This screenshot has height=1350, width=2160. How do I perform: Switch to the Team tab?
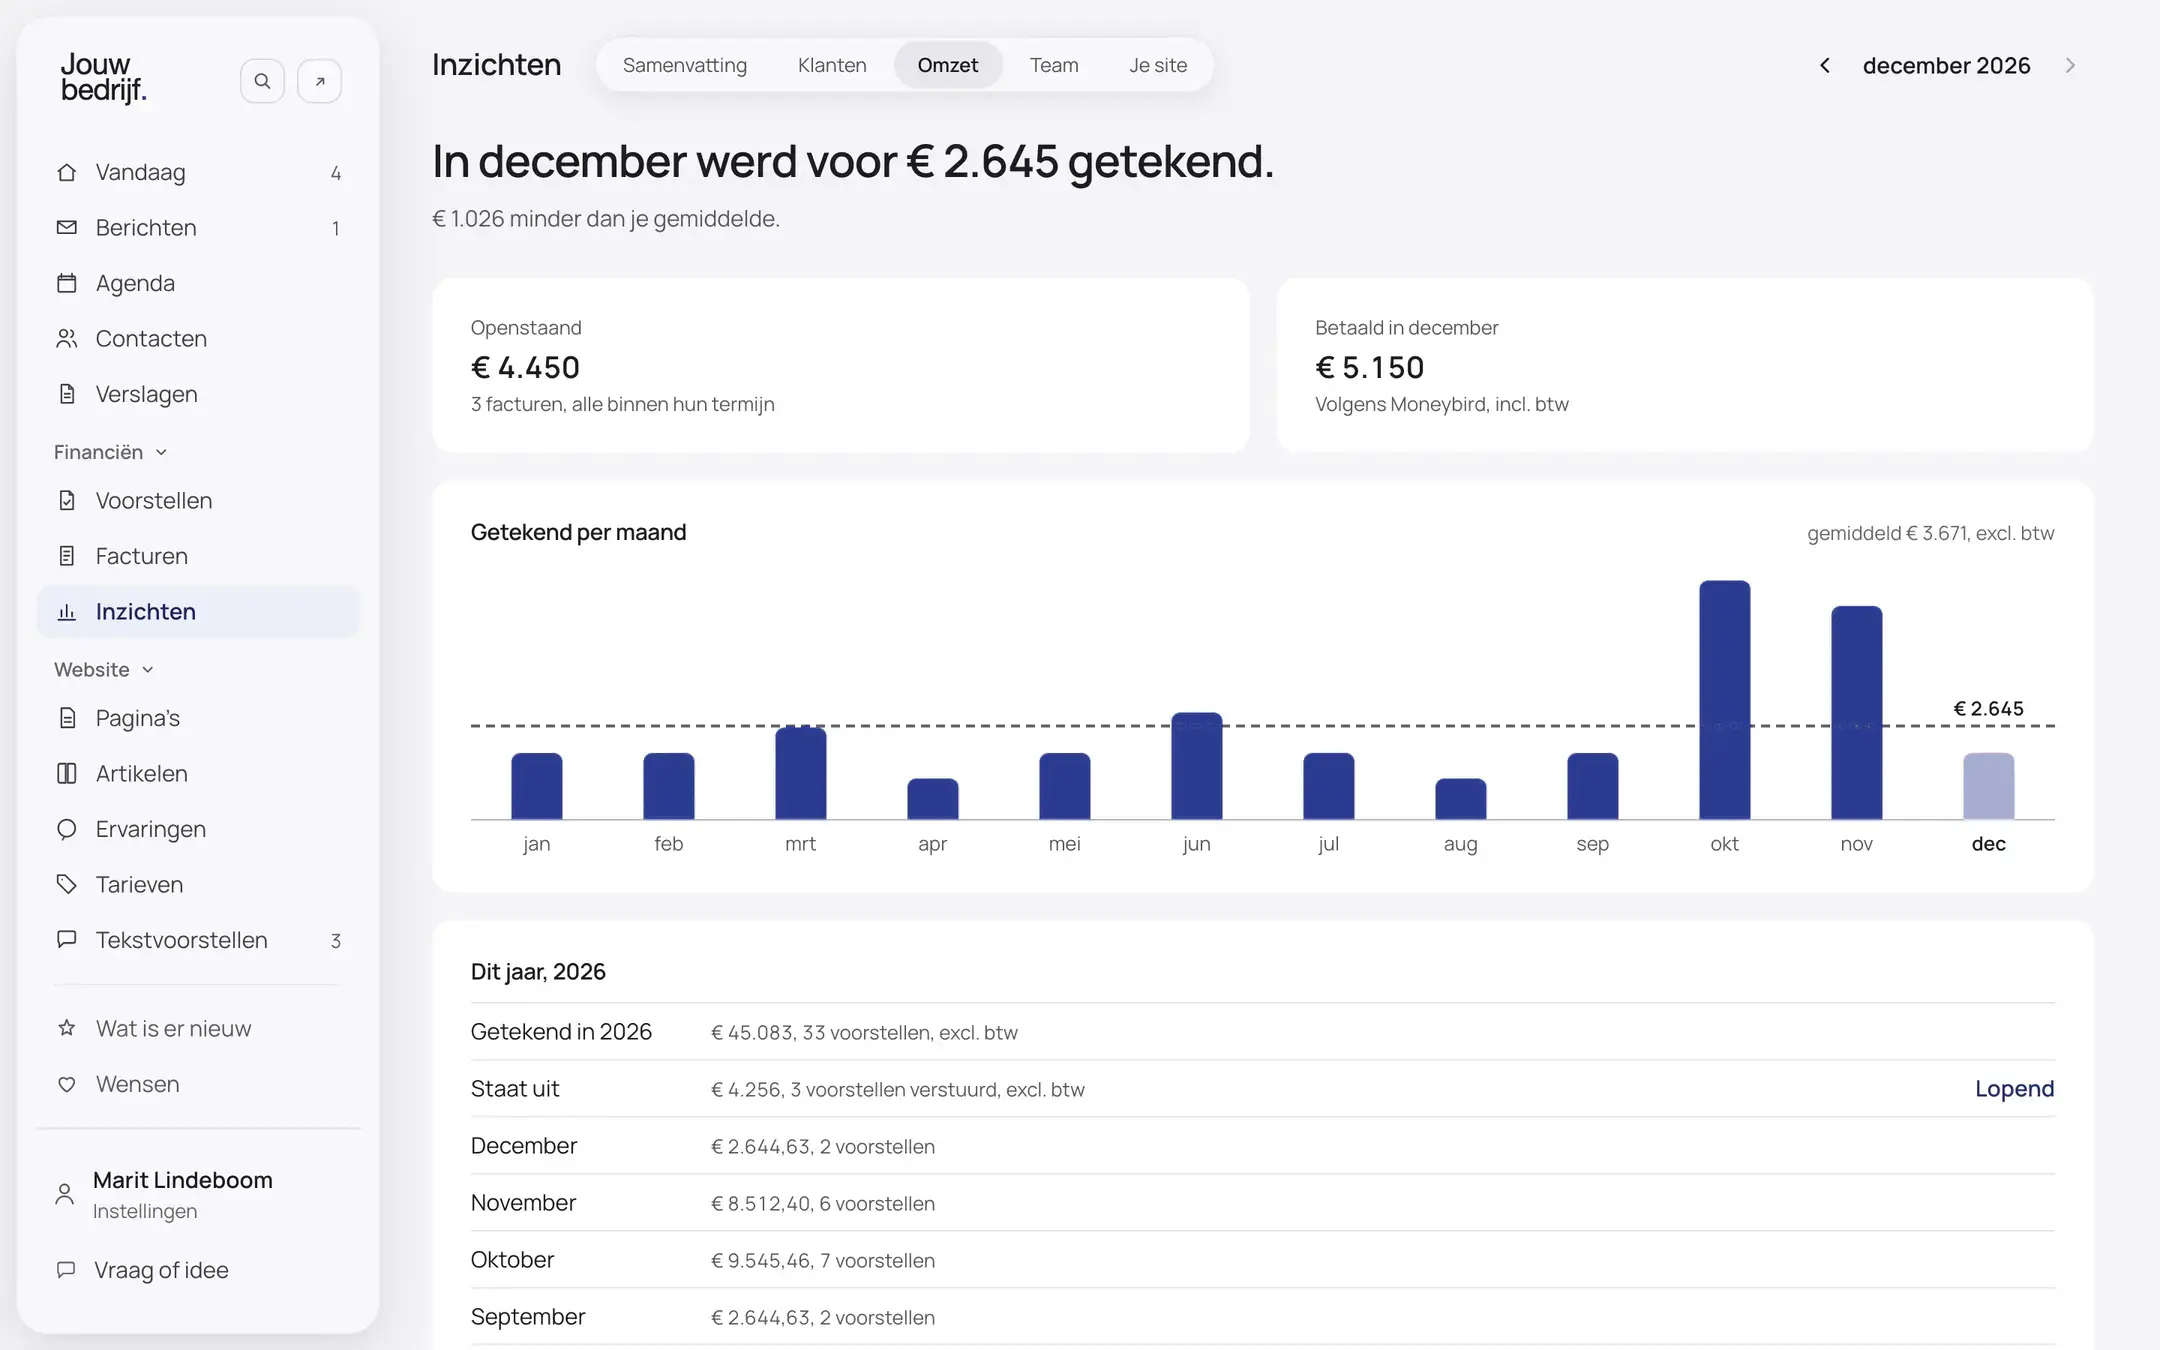pyautogui.click(x=1054, y=65)
